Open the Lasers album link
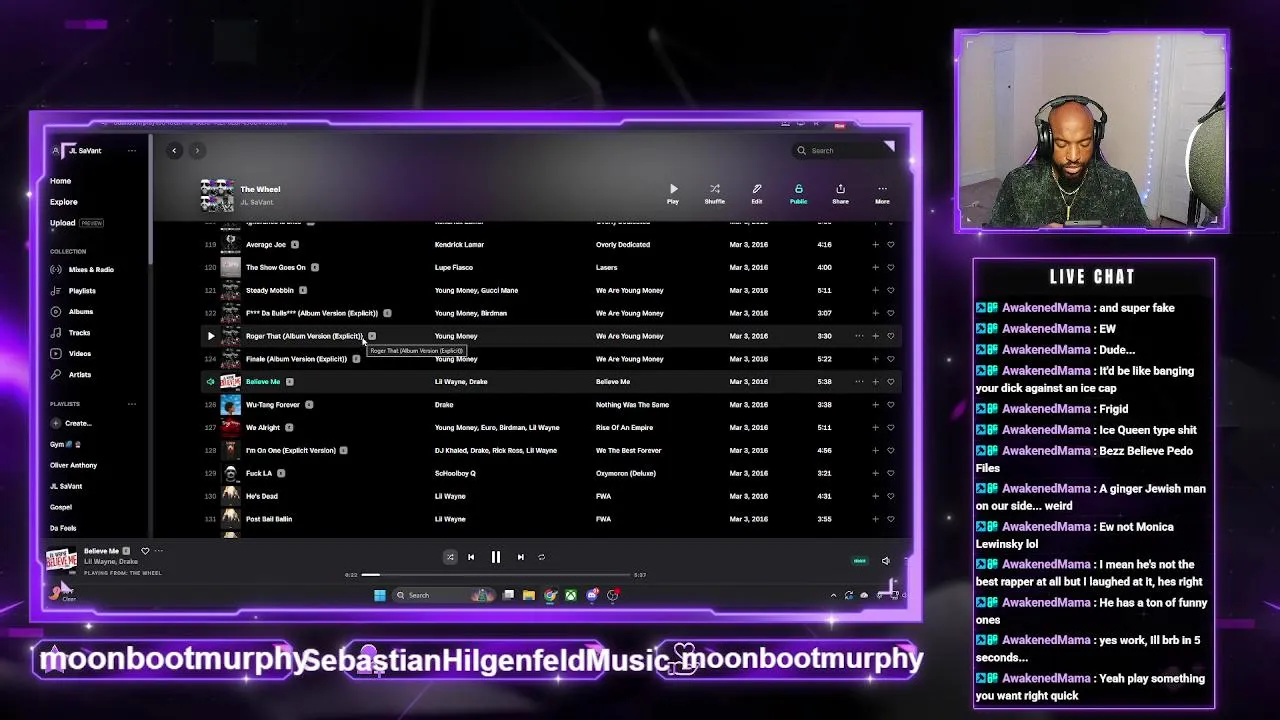Screen dimensions: 1280x720 click(606, 267)
